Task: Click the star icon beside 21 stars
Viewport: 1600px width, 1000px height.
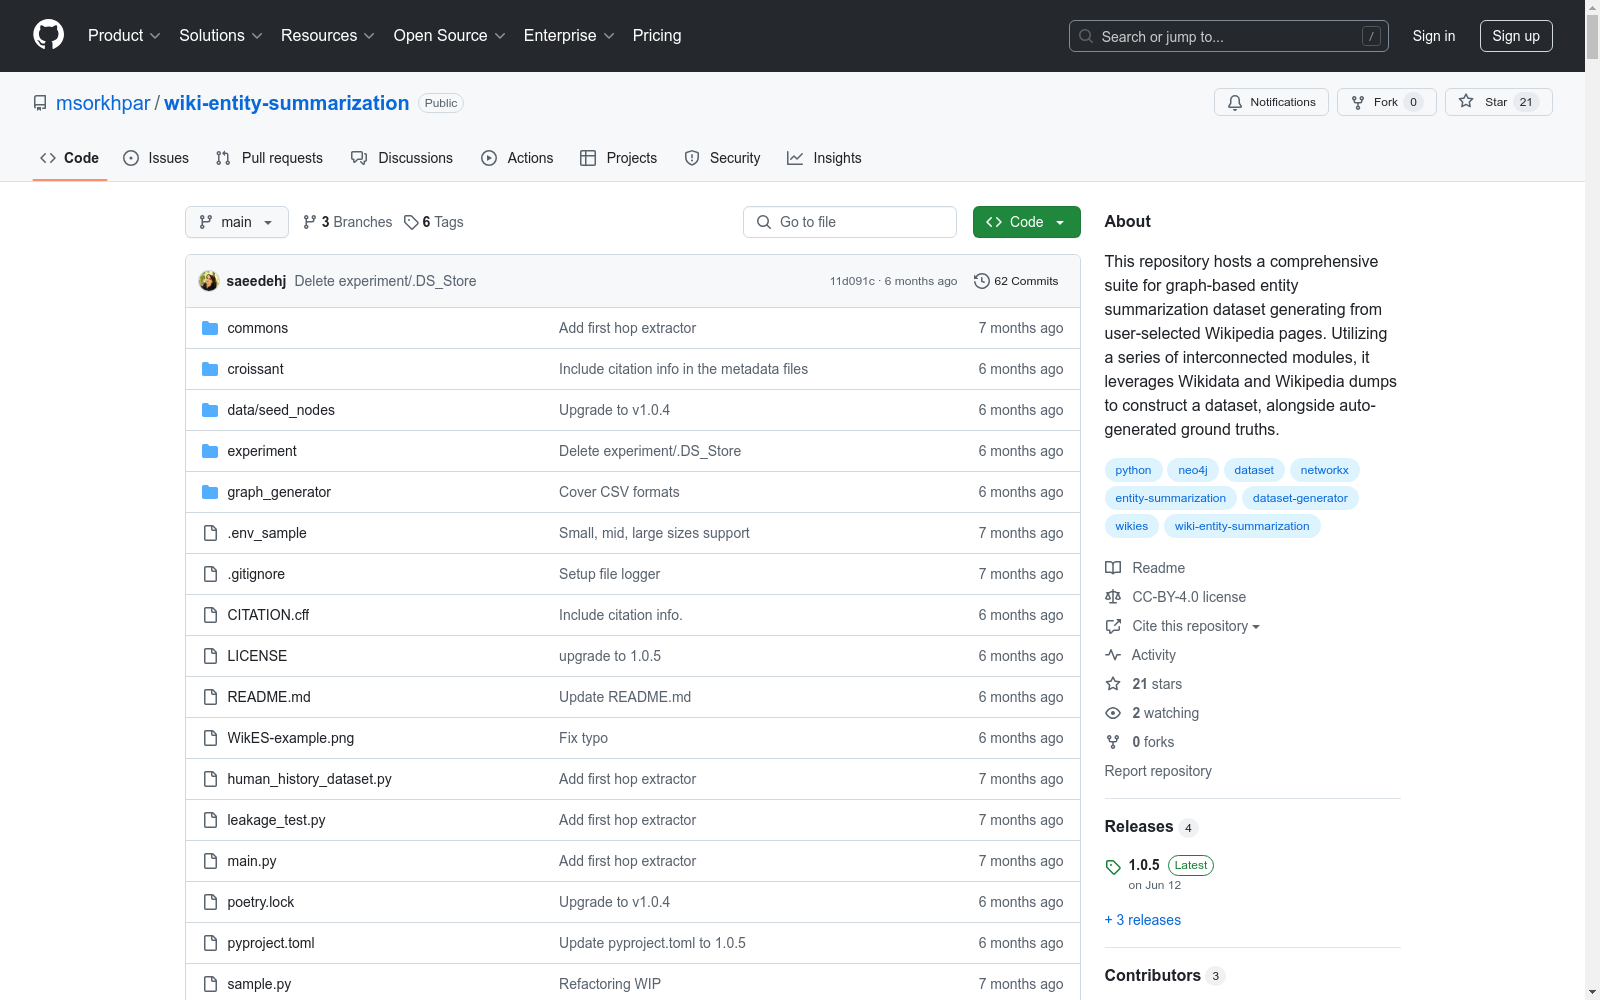Action: point(1113,684)
